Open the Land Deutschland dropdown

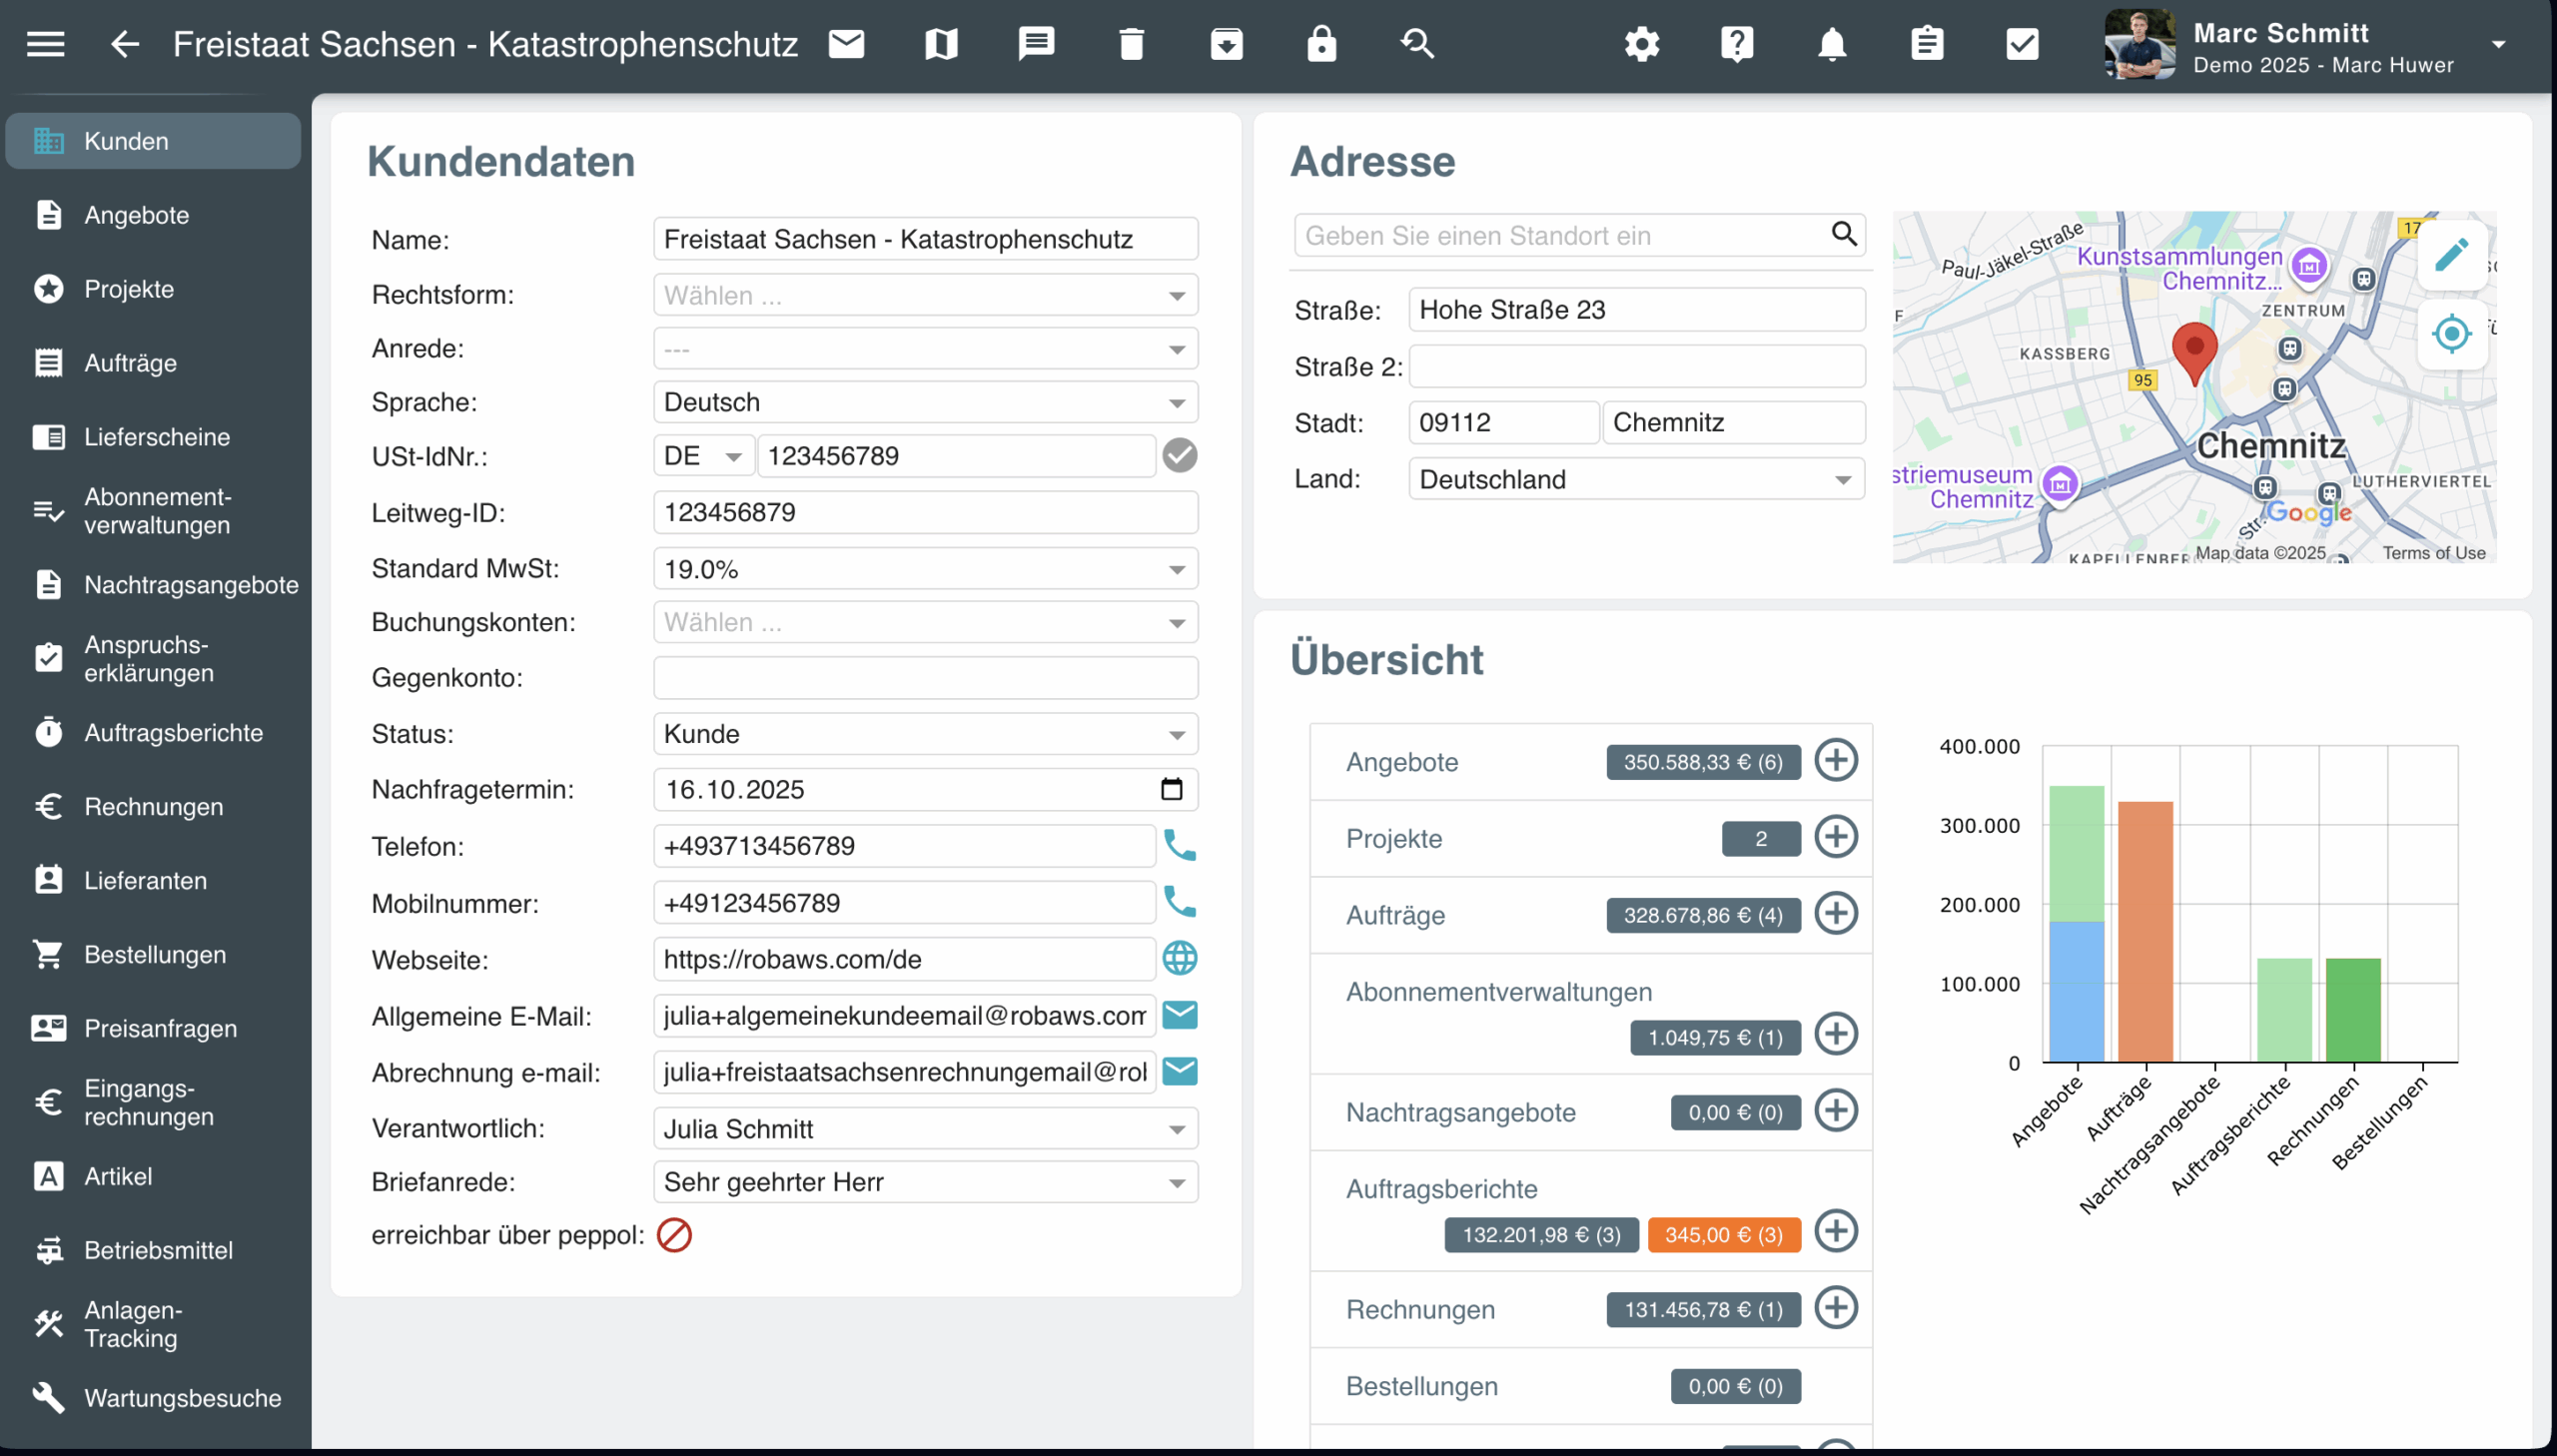coord(1636,479)
